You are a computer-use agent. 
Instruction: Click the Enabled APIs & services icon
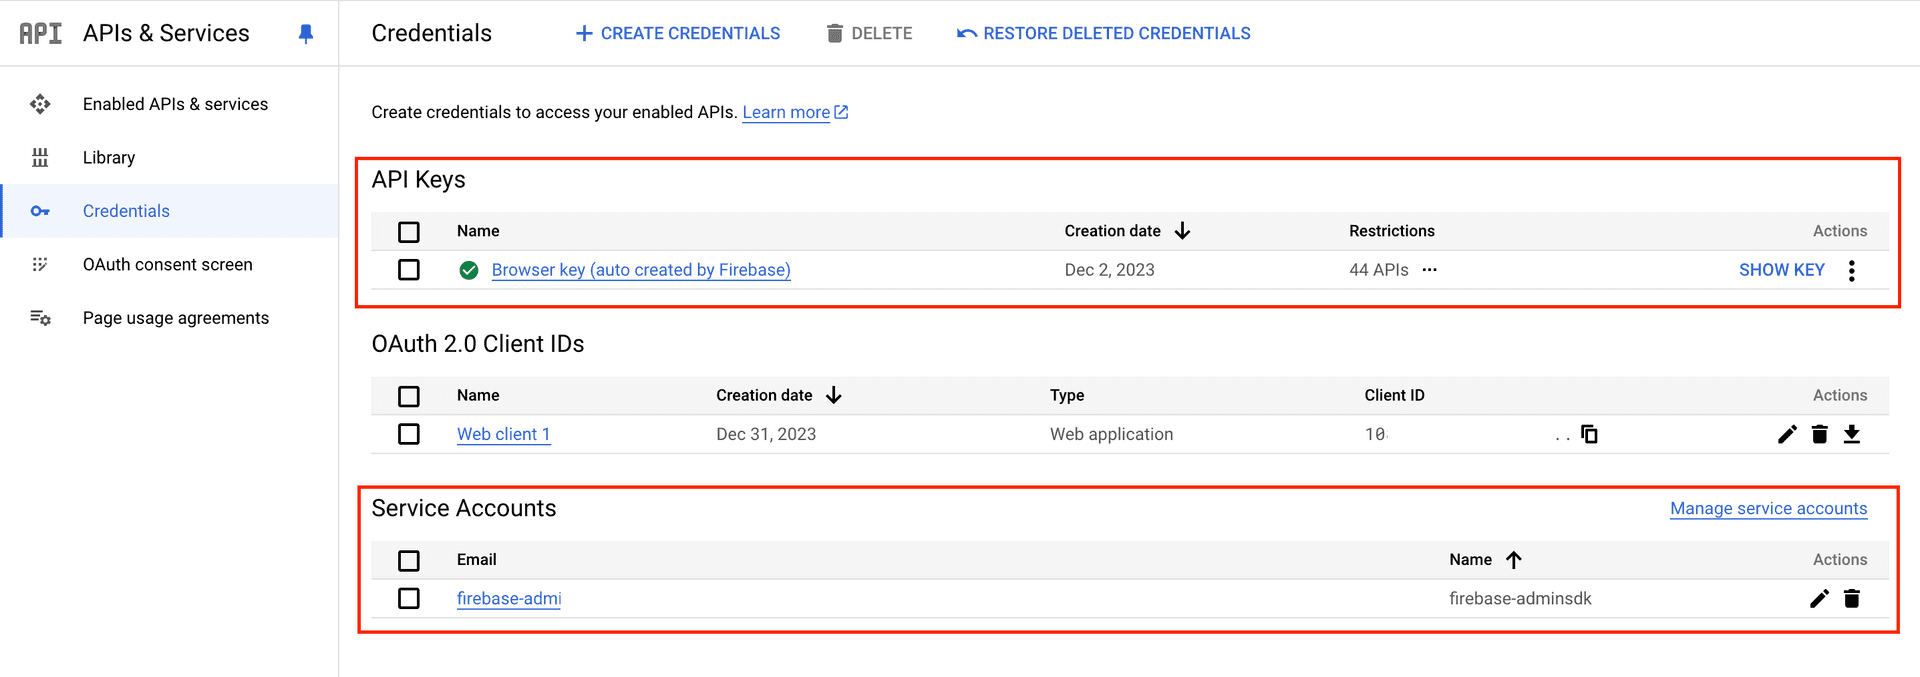click(40, 104)
